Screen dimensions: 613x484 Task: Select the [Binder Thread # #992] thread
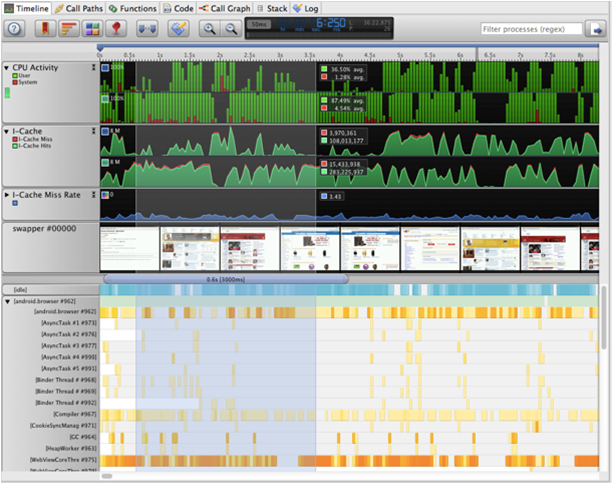coord(66,403)
